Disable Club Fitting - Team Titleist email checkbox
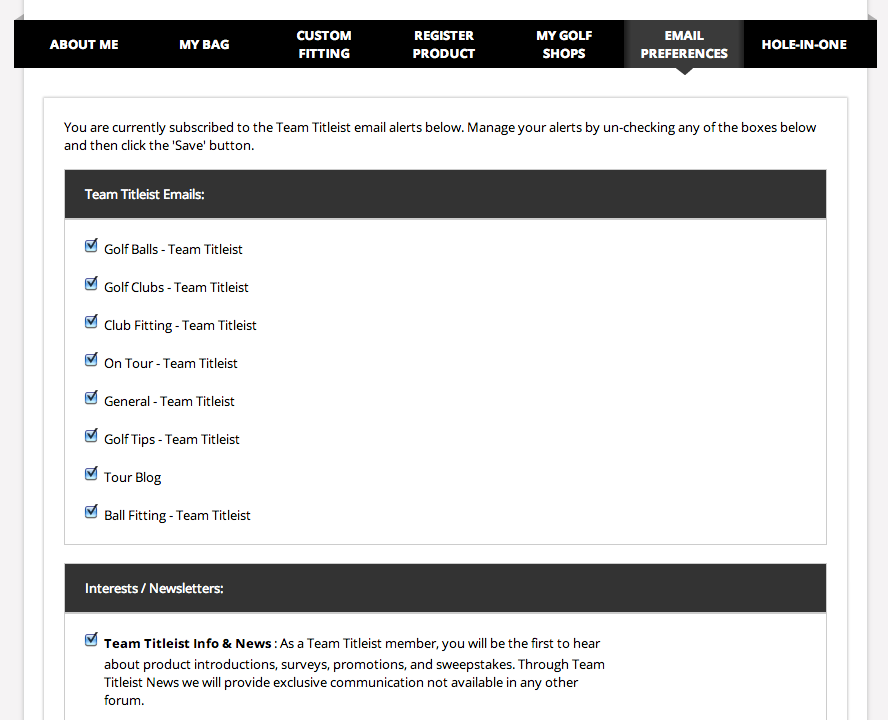Screen dimensions: 888x720 tap(91, 322)
